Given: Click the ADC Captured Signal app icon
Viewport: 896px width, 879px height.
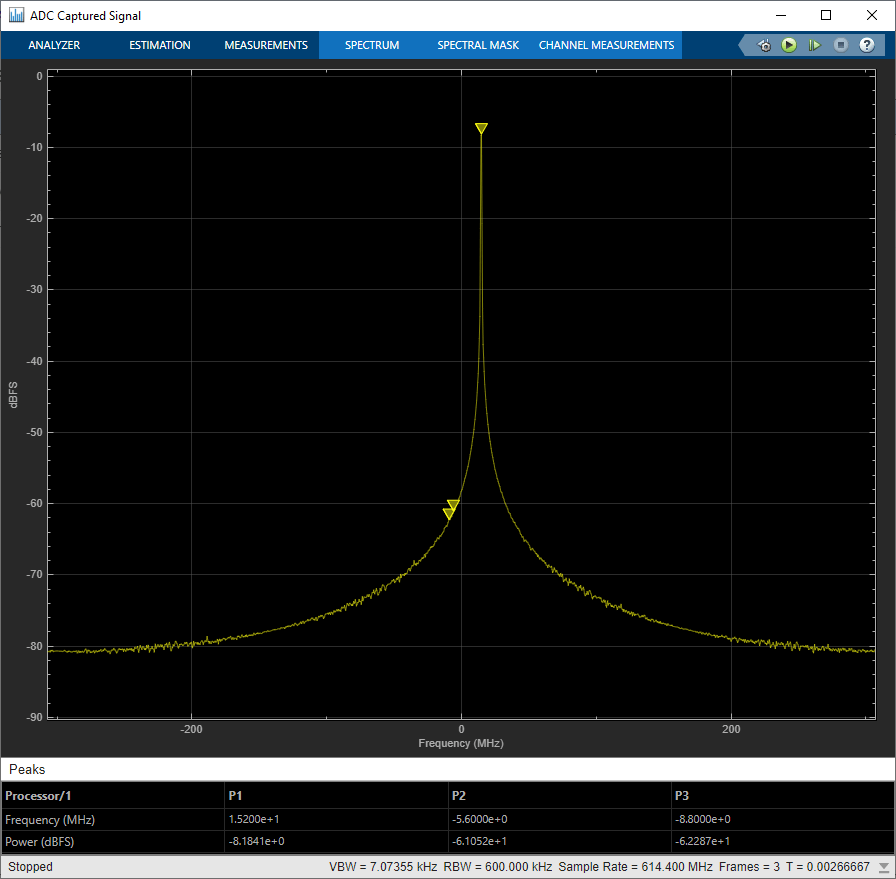Looking at the screenshot, I should coord(17,15).
